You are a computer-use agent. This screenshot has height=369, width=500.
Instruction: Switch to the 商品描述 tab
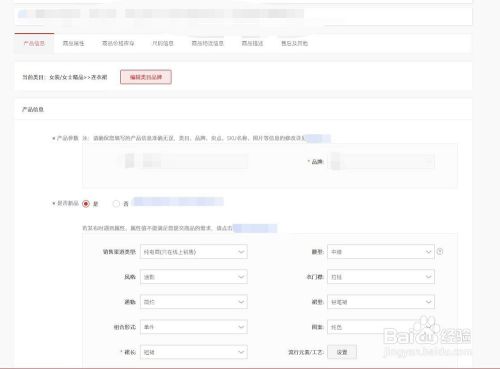click(x=252, y=43)
